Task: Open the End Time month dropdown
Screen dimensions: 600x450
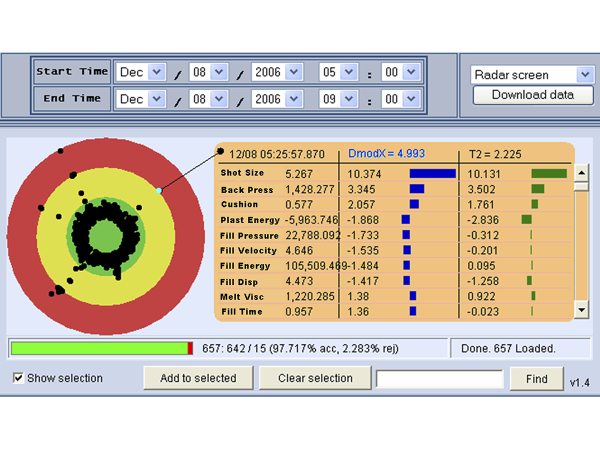Action: point(140,99)
